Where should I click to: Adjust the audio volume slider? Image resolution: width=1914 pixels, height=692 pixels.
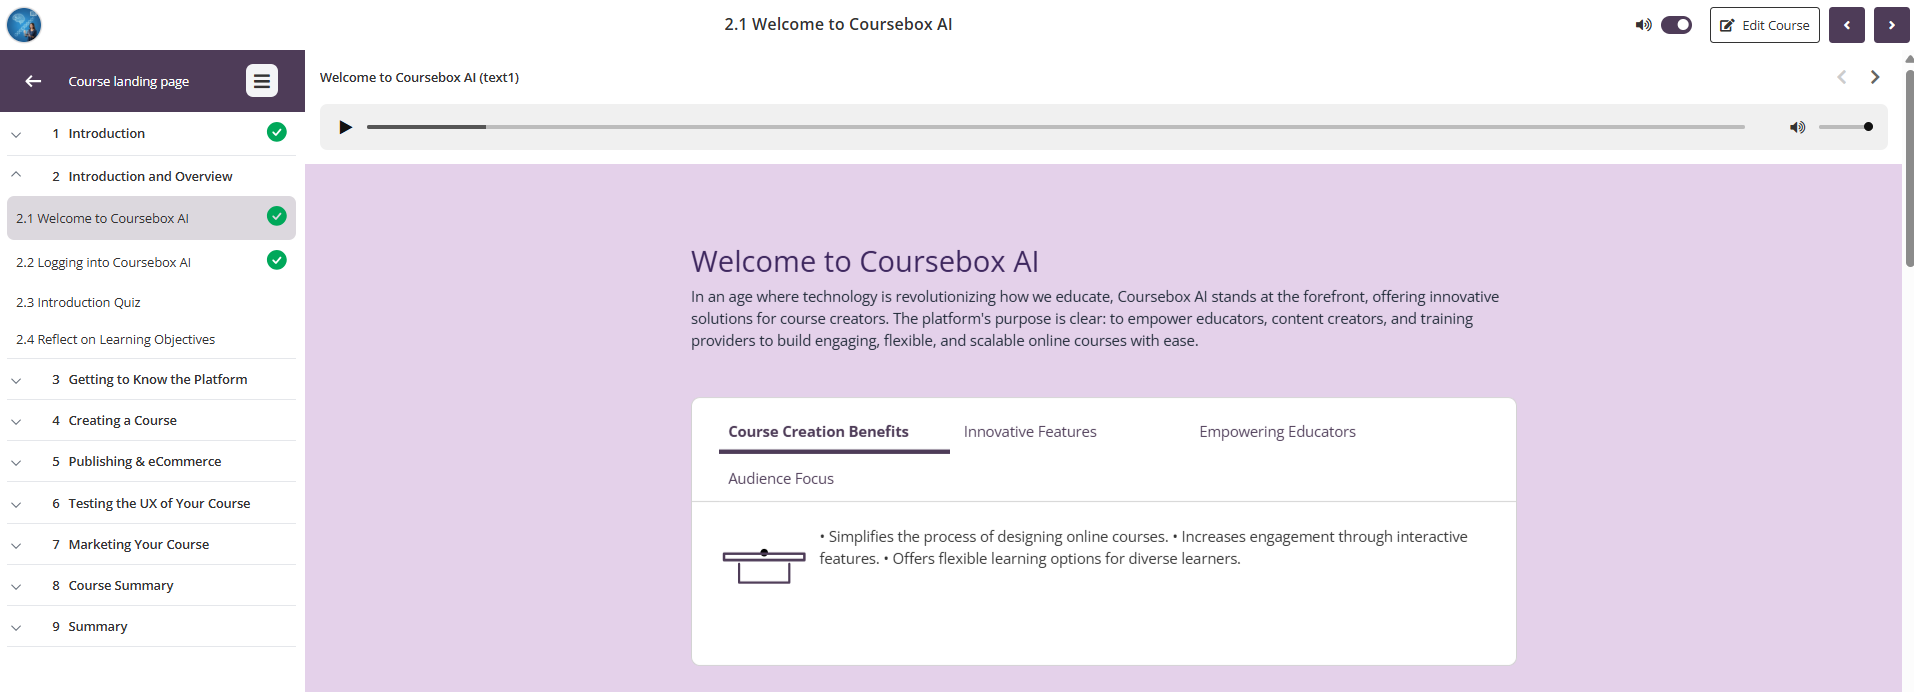coord(1845,127)
